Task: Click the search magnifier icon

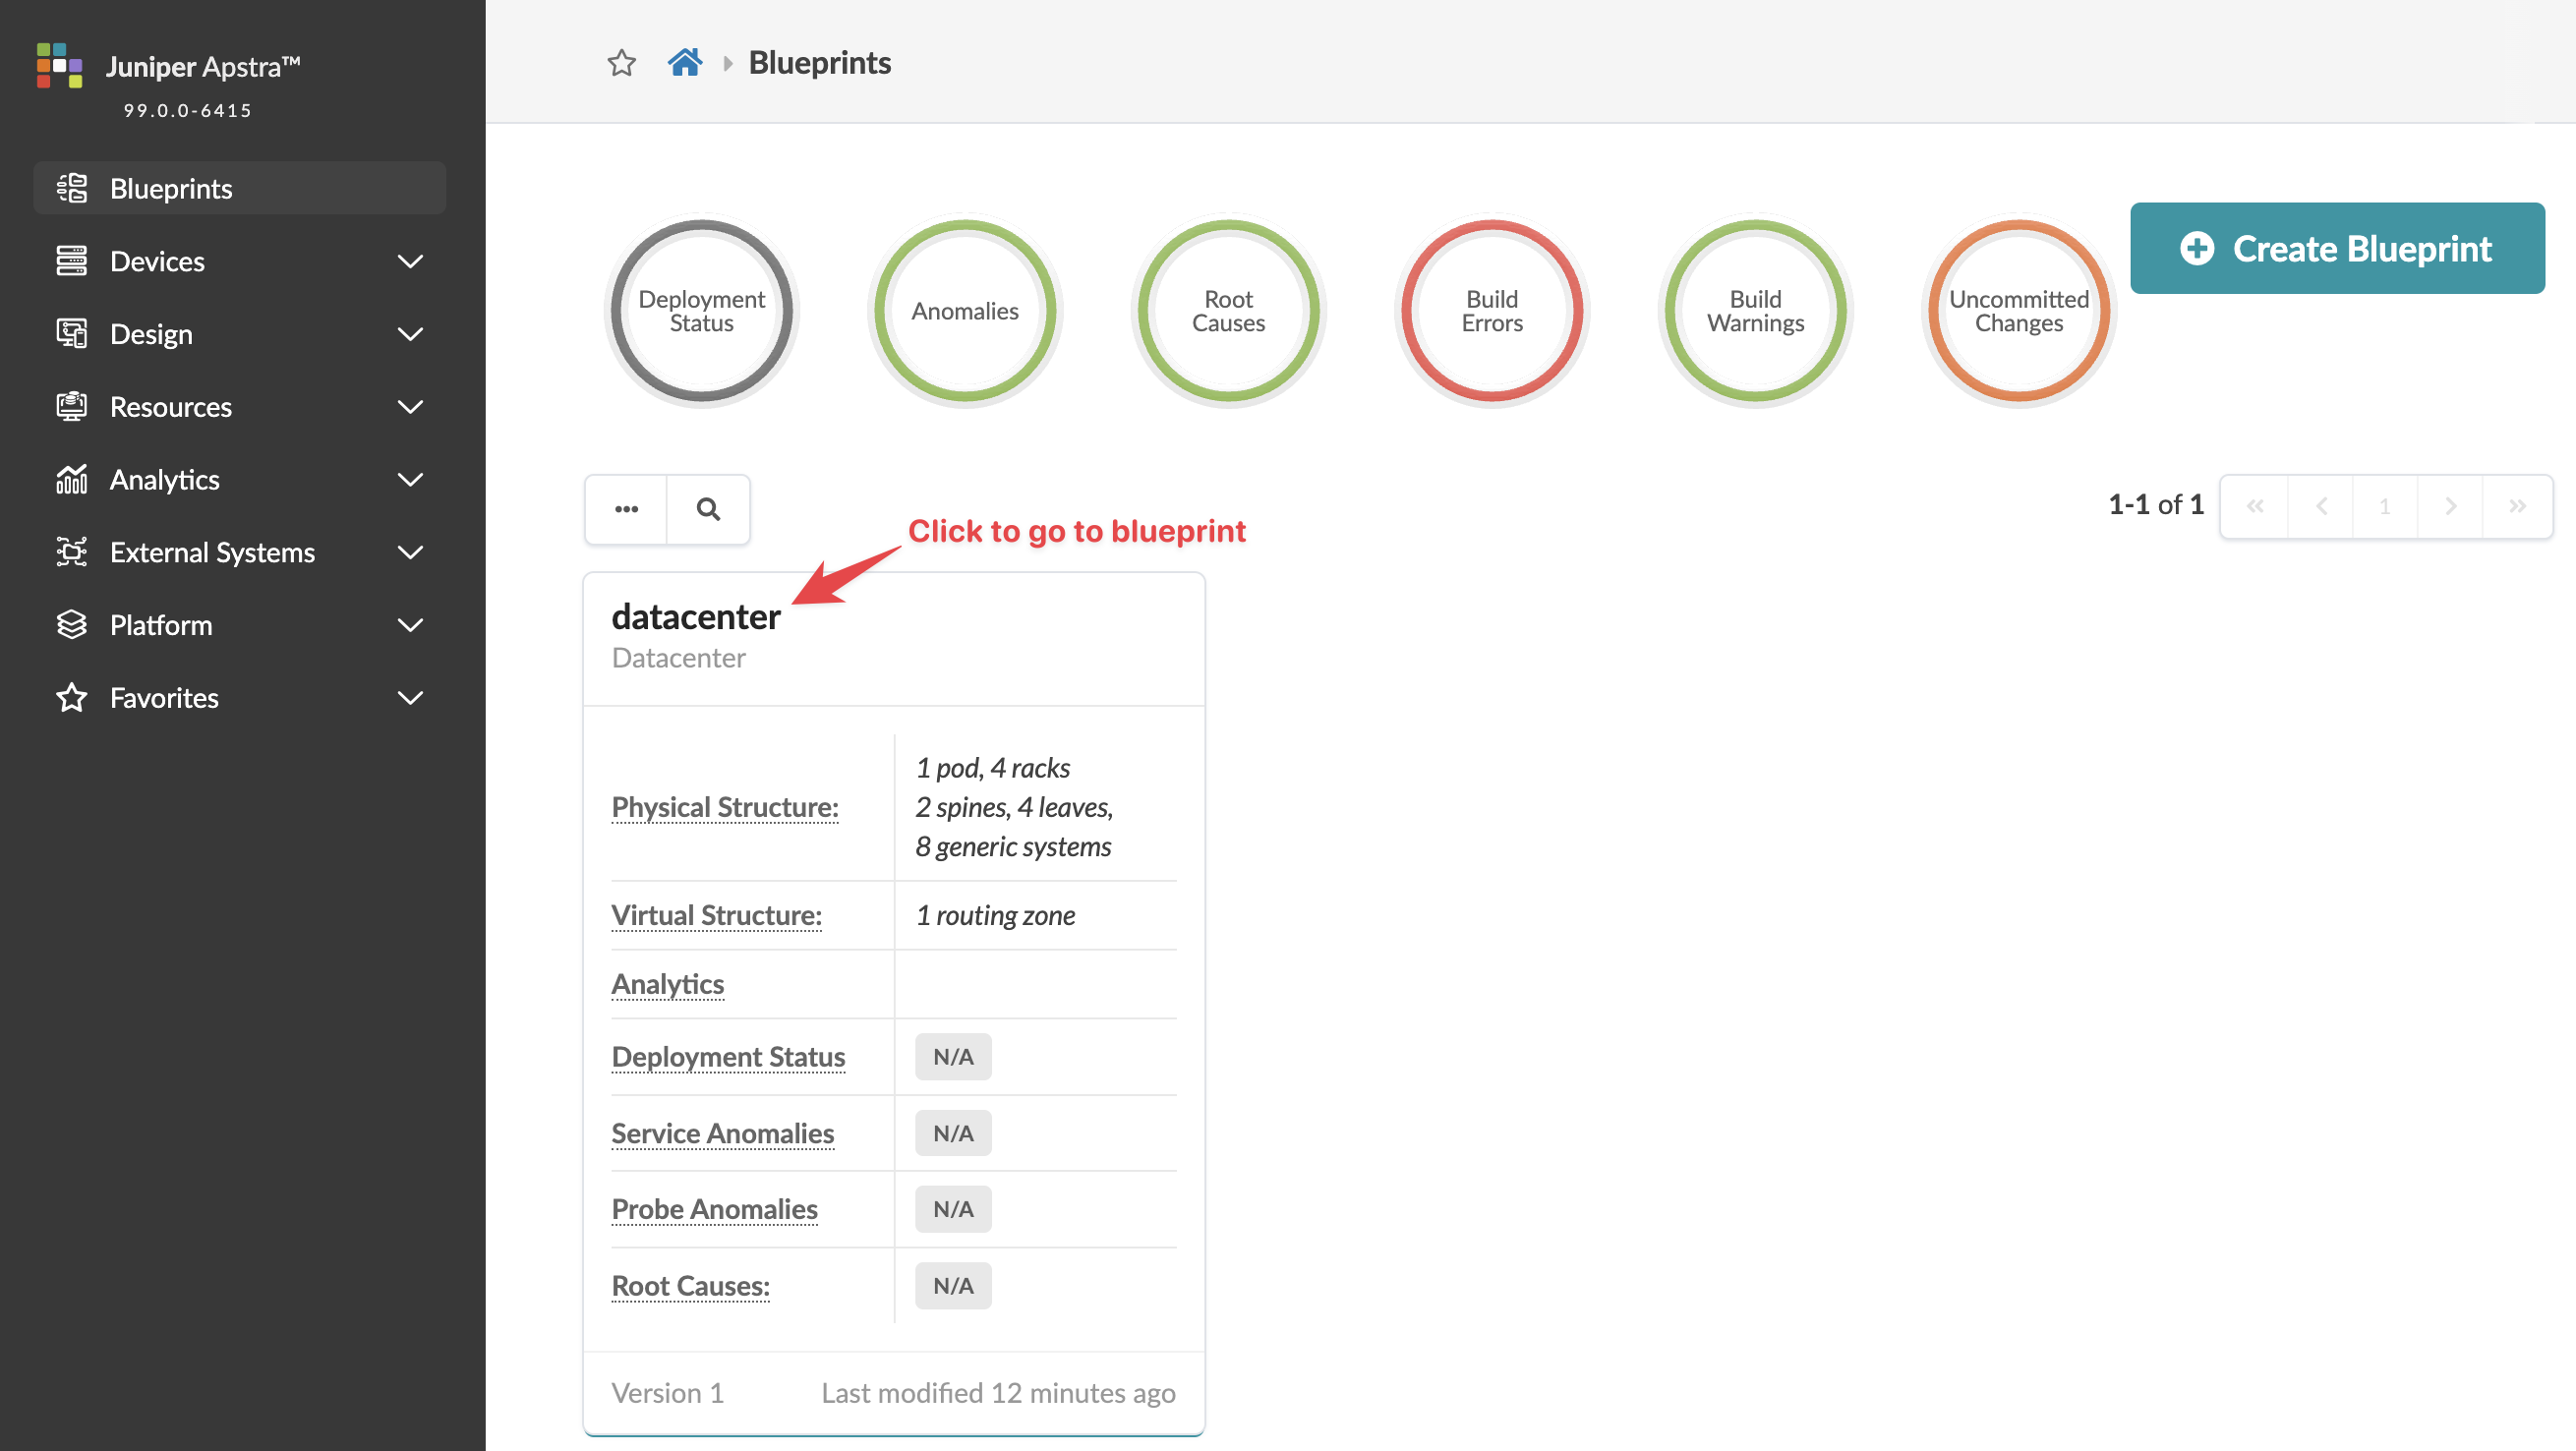Action: [x=708, y=509]
